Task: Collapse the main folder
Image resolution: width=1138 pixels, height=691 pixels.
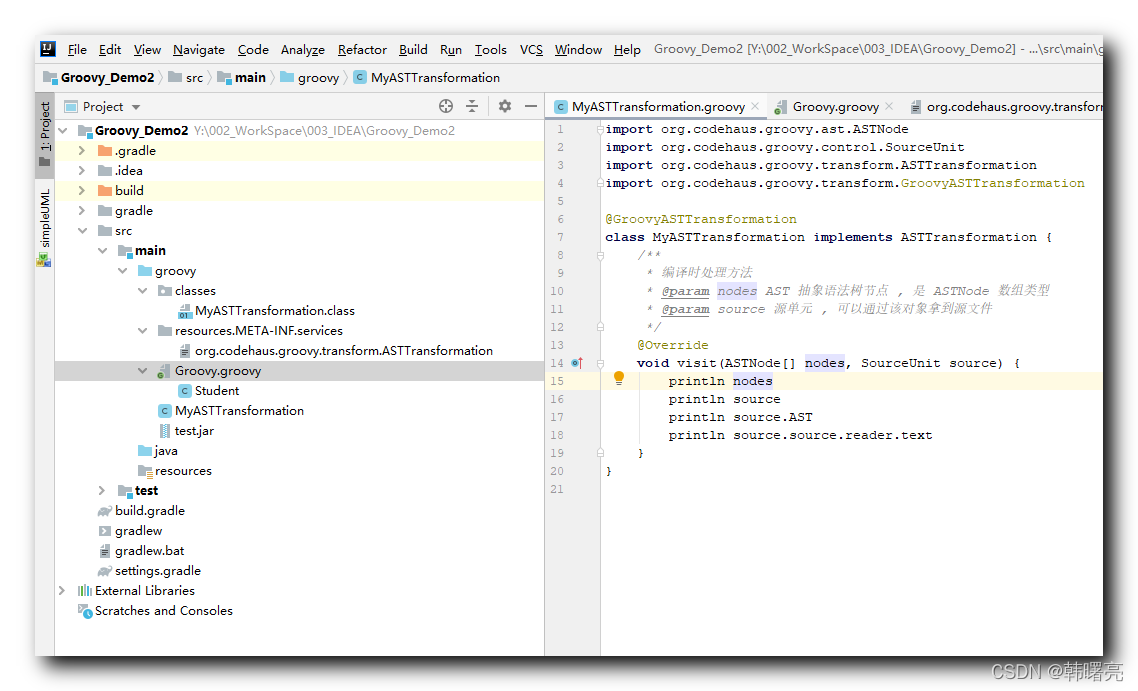Action: point(102,250)
